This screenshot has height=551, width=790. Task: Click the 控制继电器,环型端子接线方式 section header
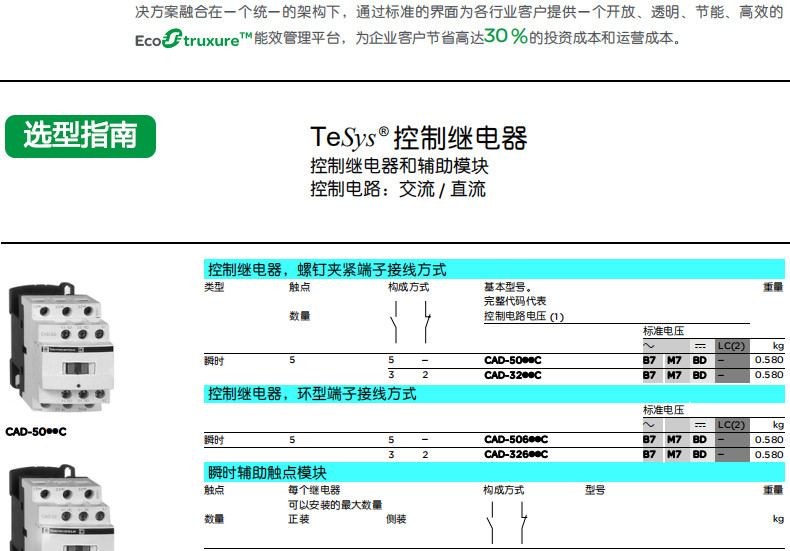494,393
